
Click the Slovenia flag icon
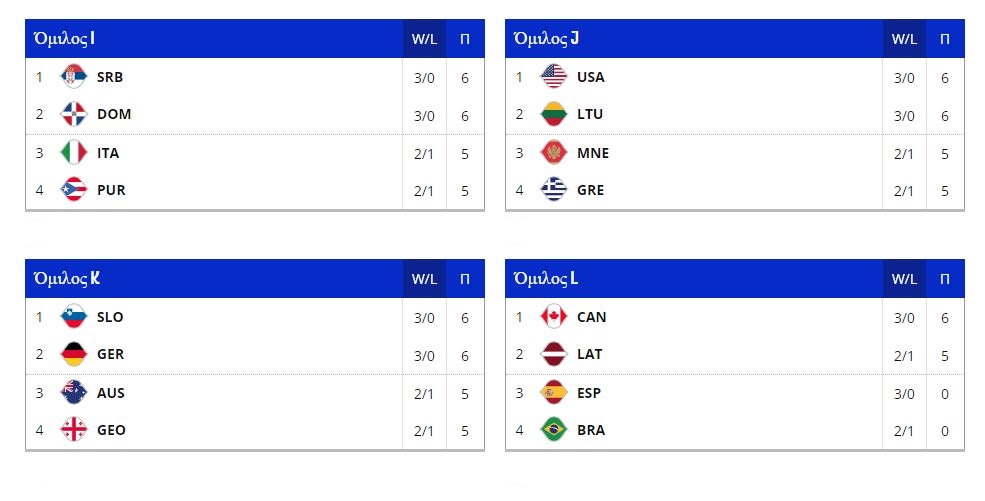click(x=74, y=317)
